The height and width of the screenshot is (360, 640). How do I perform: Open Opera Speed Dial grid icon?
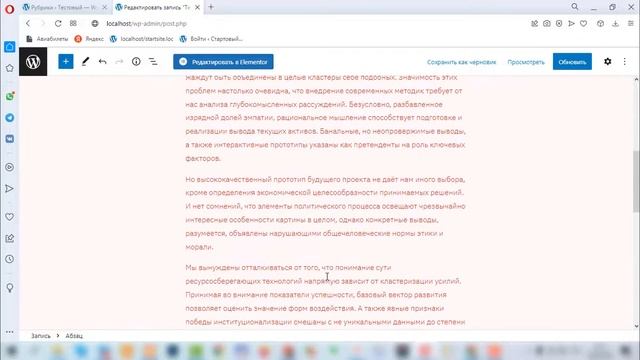[73, 24]
